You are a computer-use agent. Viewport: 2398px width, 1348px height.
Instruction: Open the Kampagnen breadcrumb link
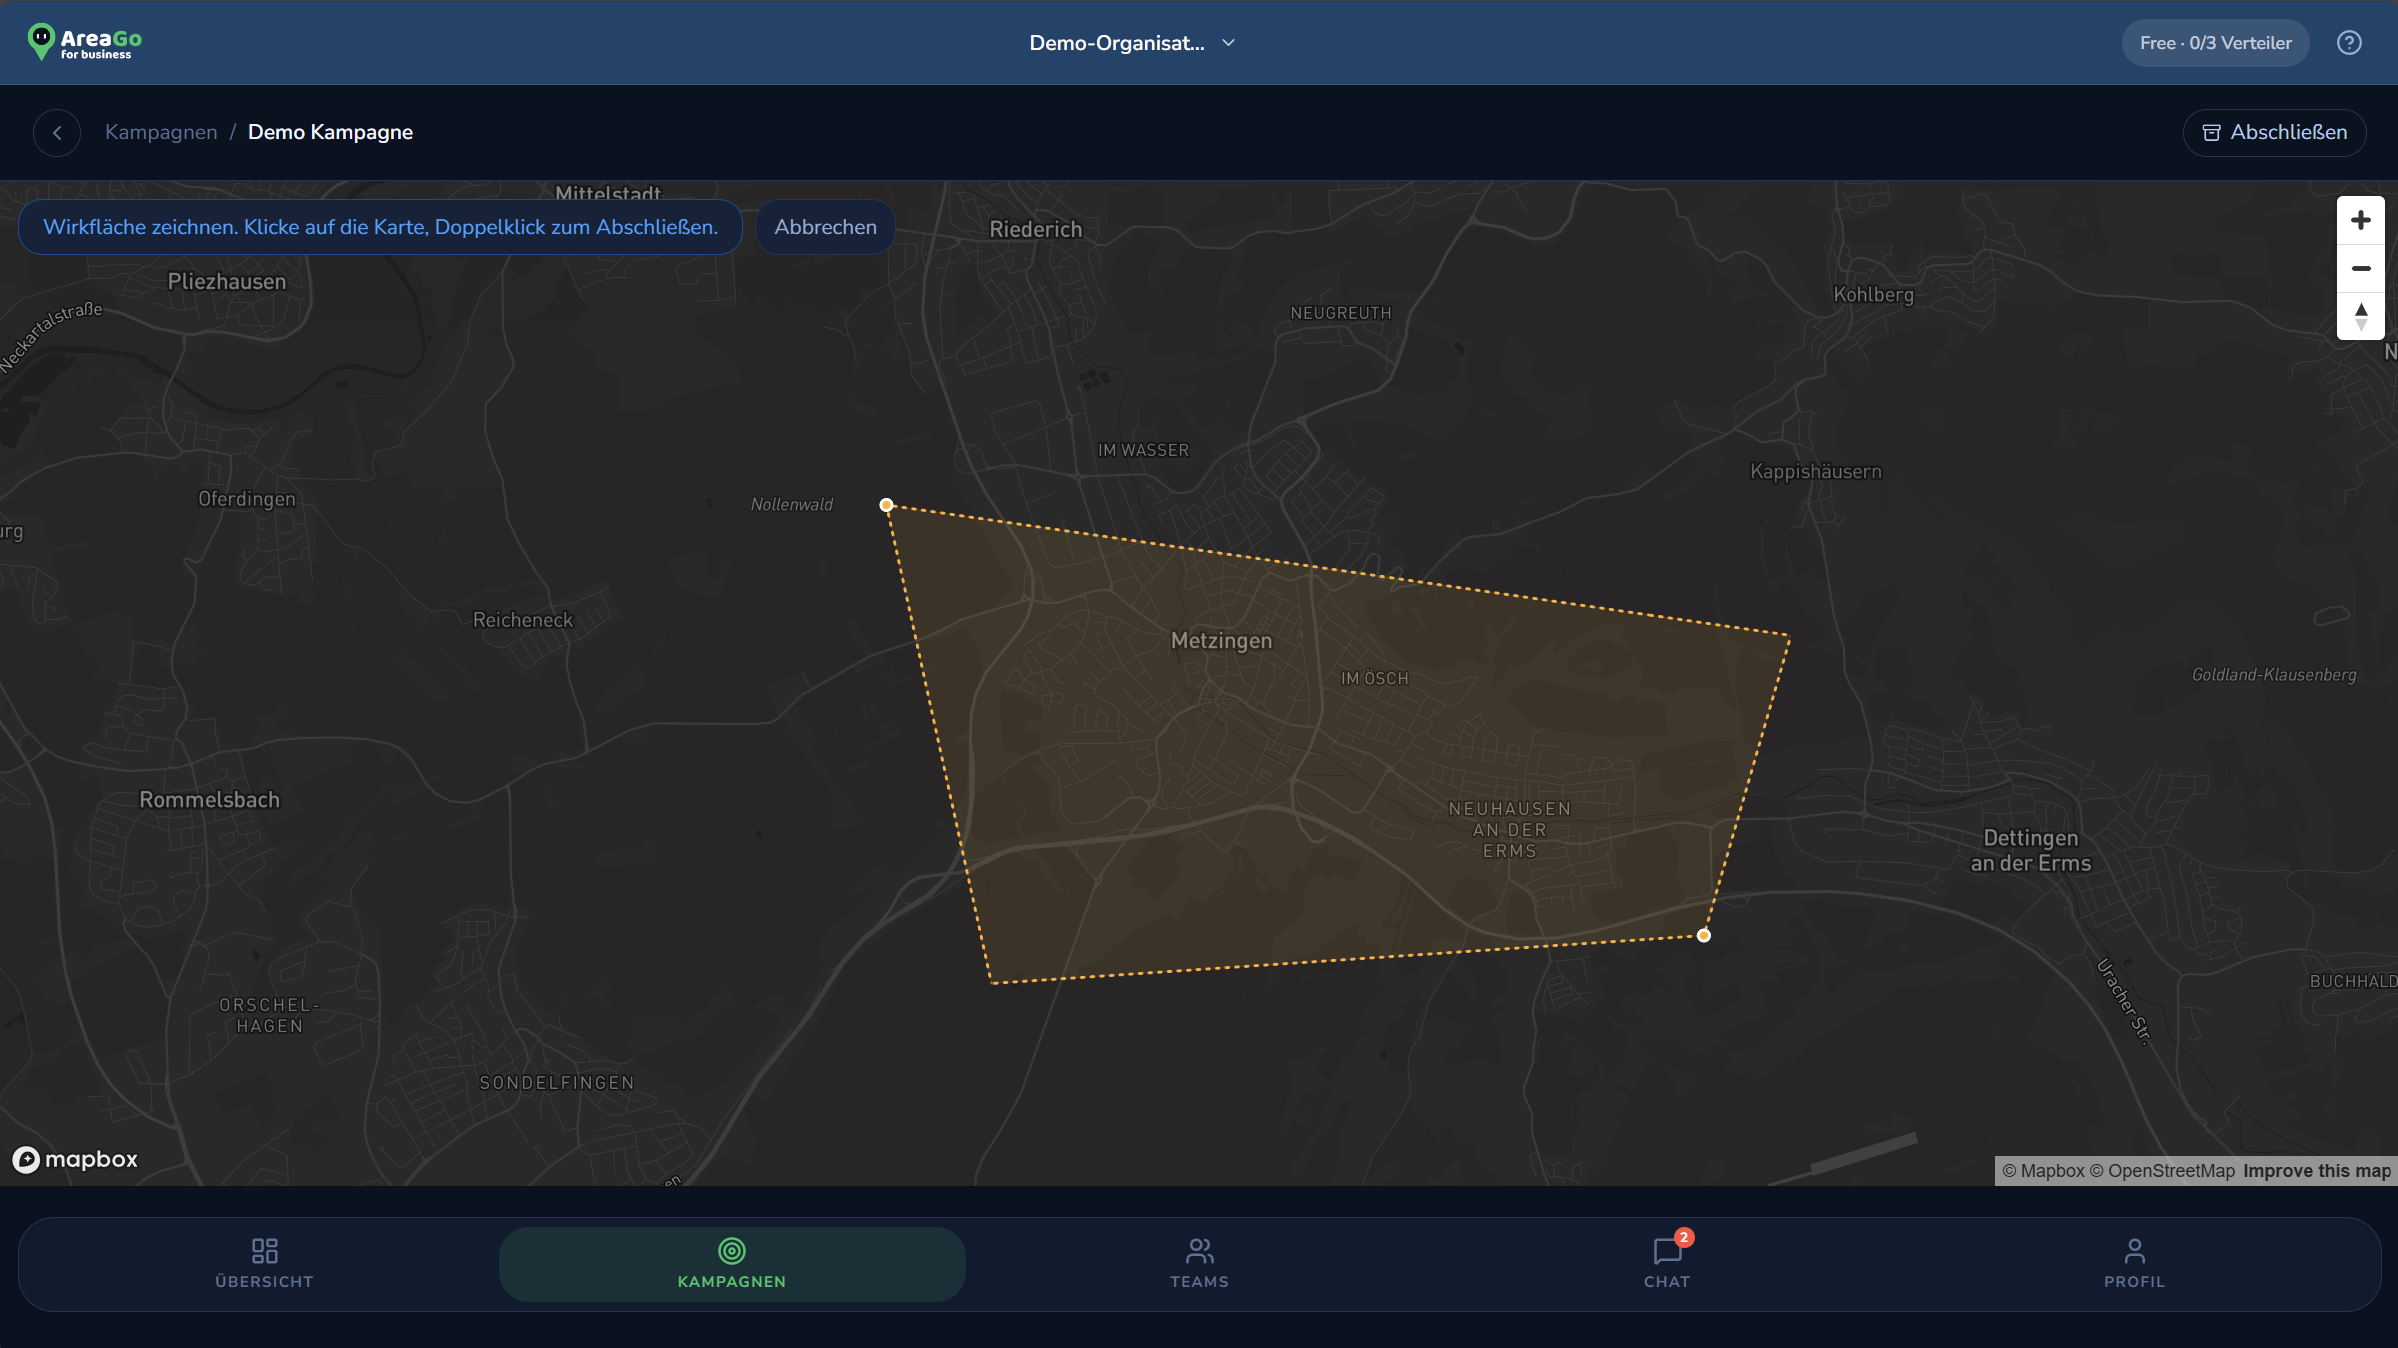(161, 132)
